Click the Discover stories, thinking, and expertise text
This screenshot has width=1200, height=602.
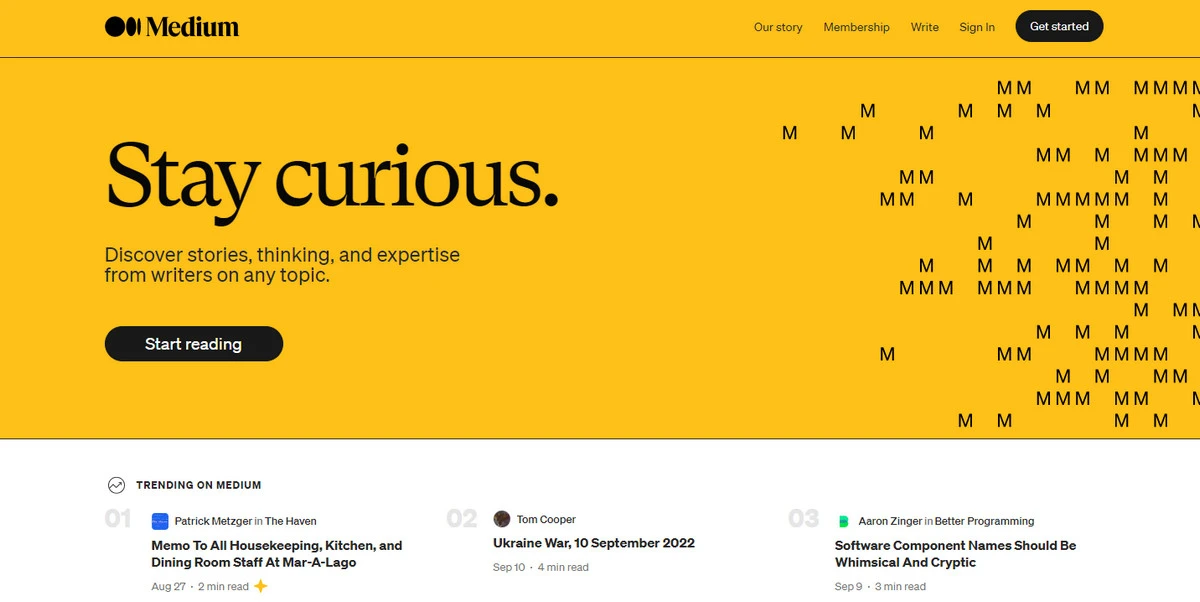(282, 264)
